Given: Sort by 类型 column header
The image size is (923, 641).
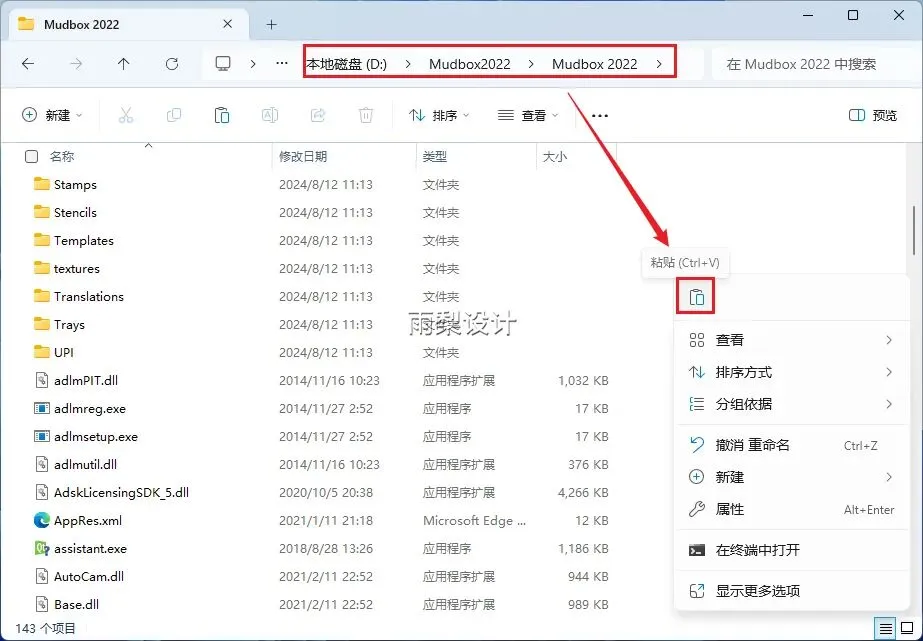Looking at the screenshot, I should click(434, 157).
